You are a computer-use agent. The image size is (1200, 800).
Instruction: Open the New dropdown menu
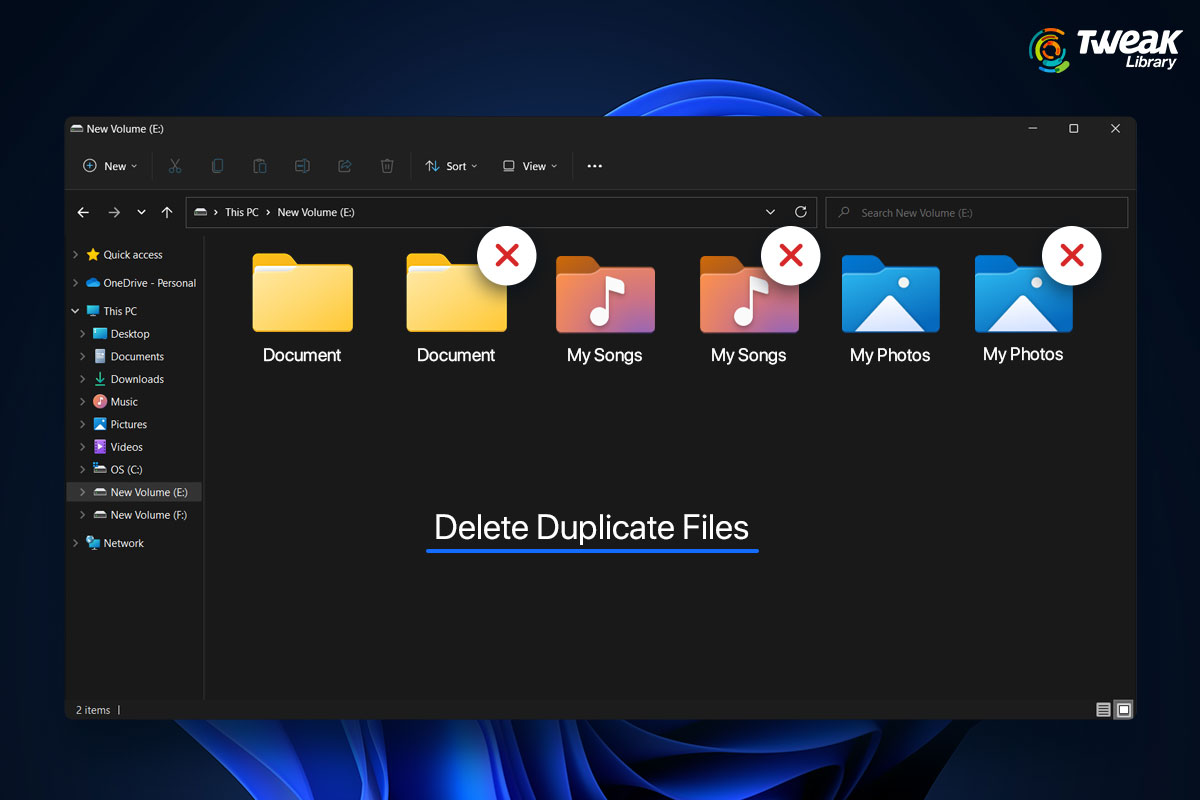click(110, 166)
